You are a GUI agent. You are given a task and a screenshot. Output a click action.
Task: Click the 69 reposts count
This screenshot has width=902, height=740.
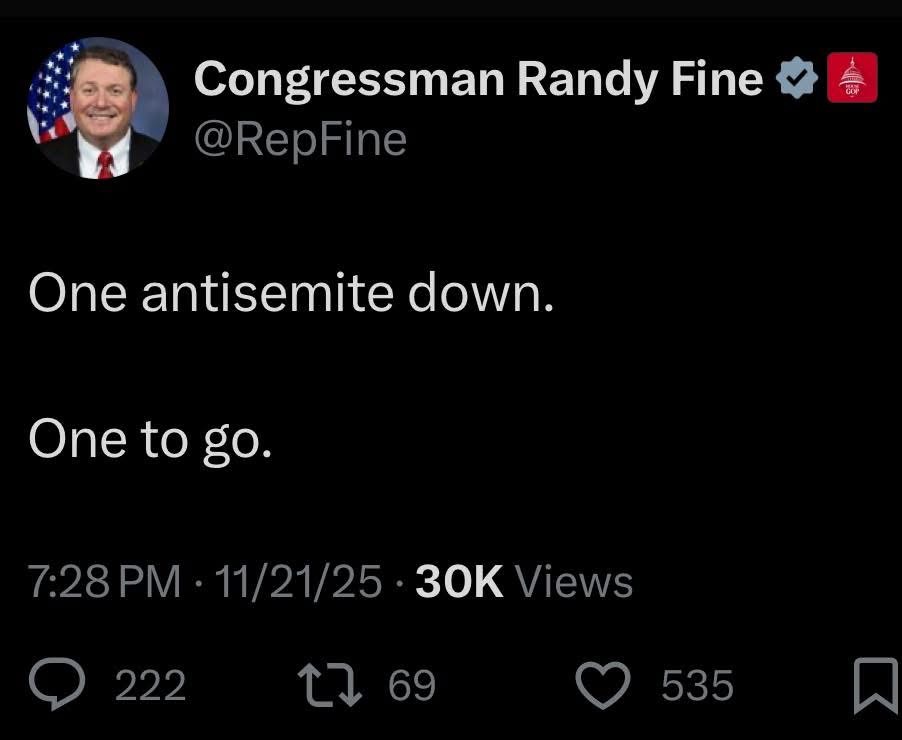pos(412,686)
